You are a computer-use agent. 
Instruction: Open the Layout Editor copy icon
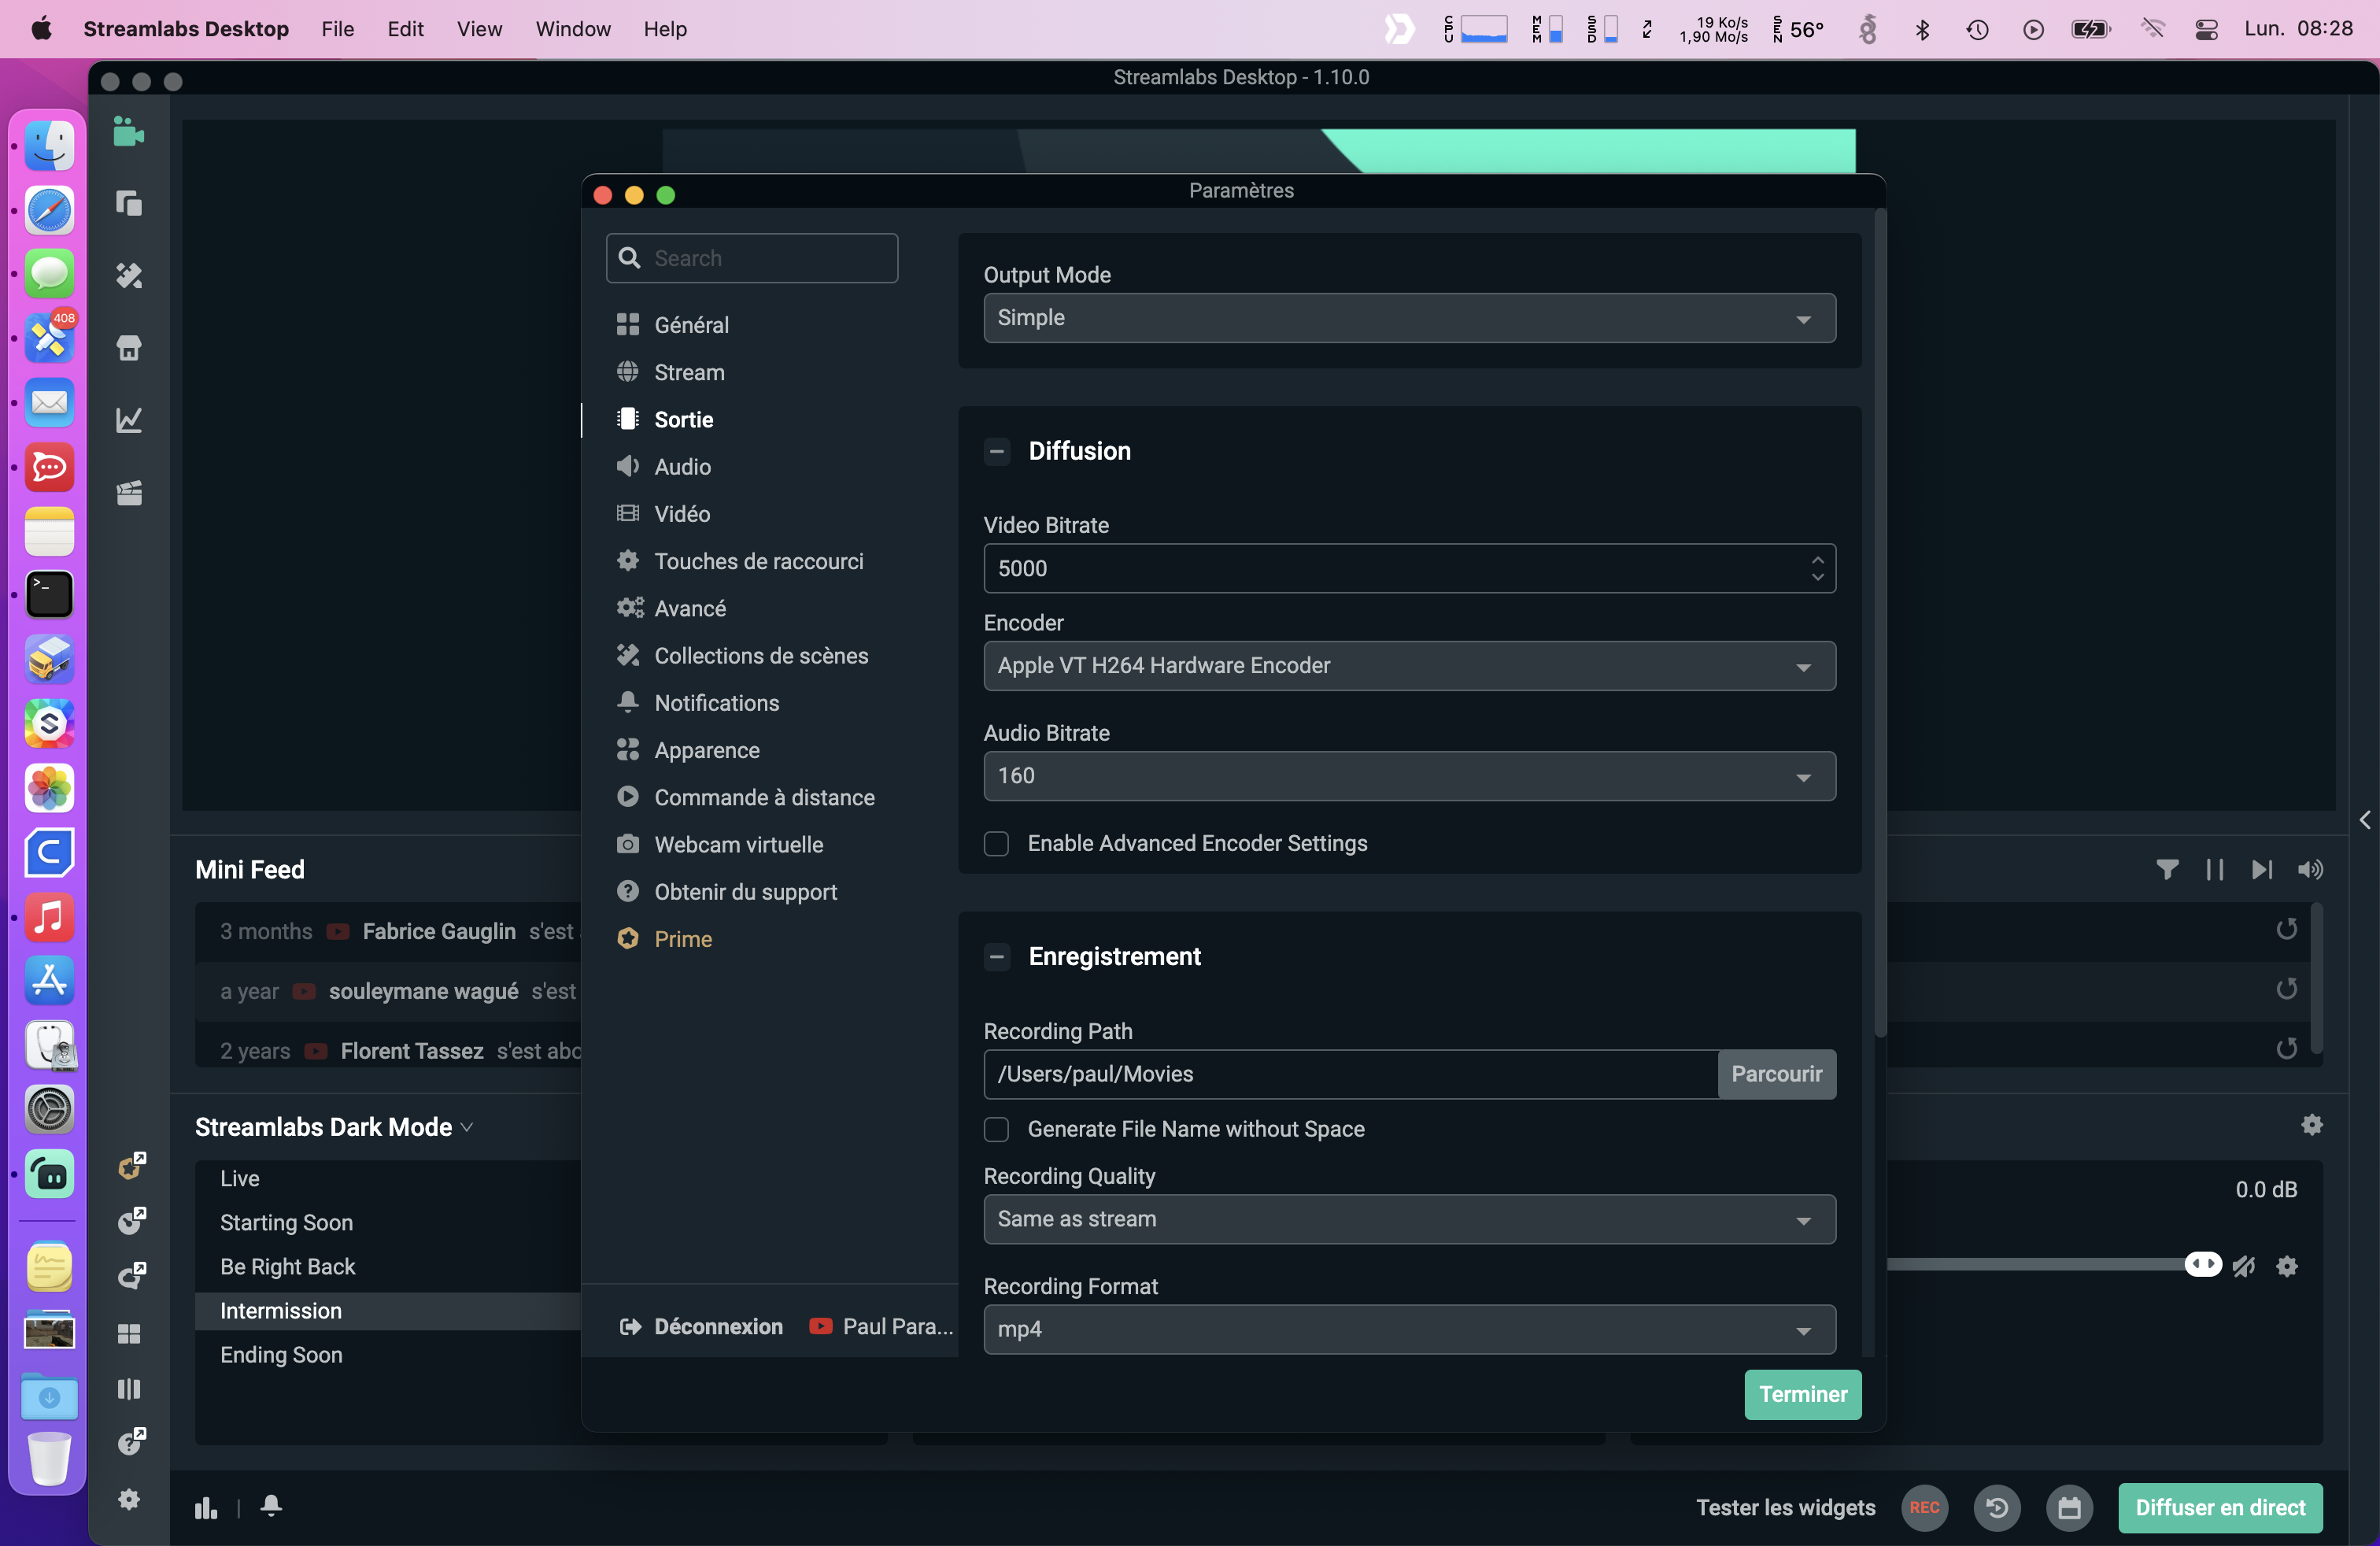pos(129,203)
